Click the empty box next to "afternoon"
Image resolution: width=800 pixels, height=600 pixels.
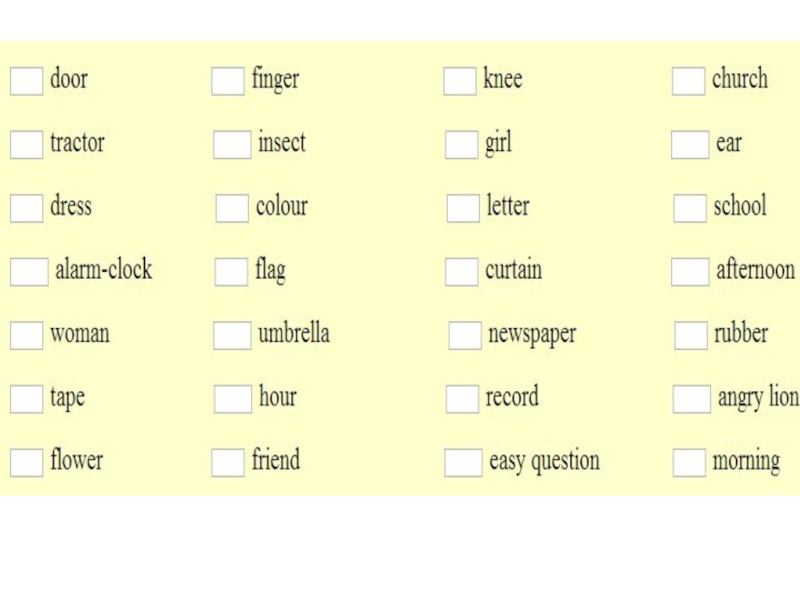[690, 272]
